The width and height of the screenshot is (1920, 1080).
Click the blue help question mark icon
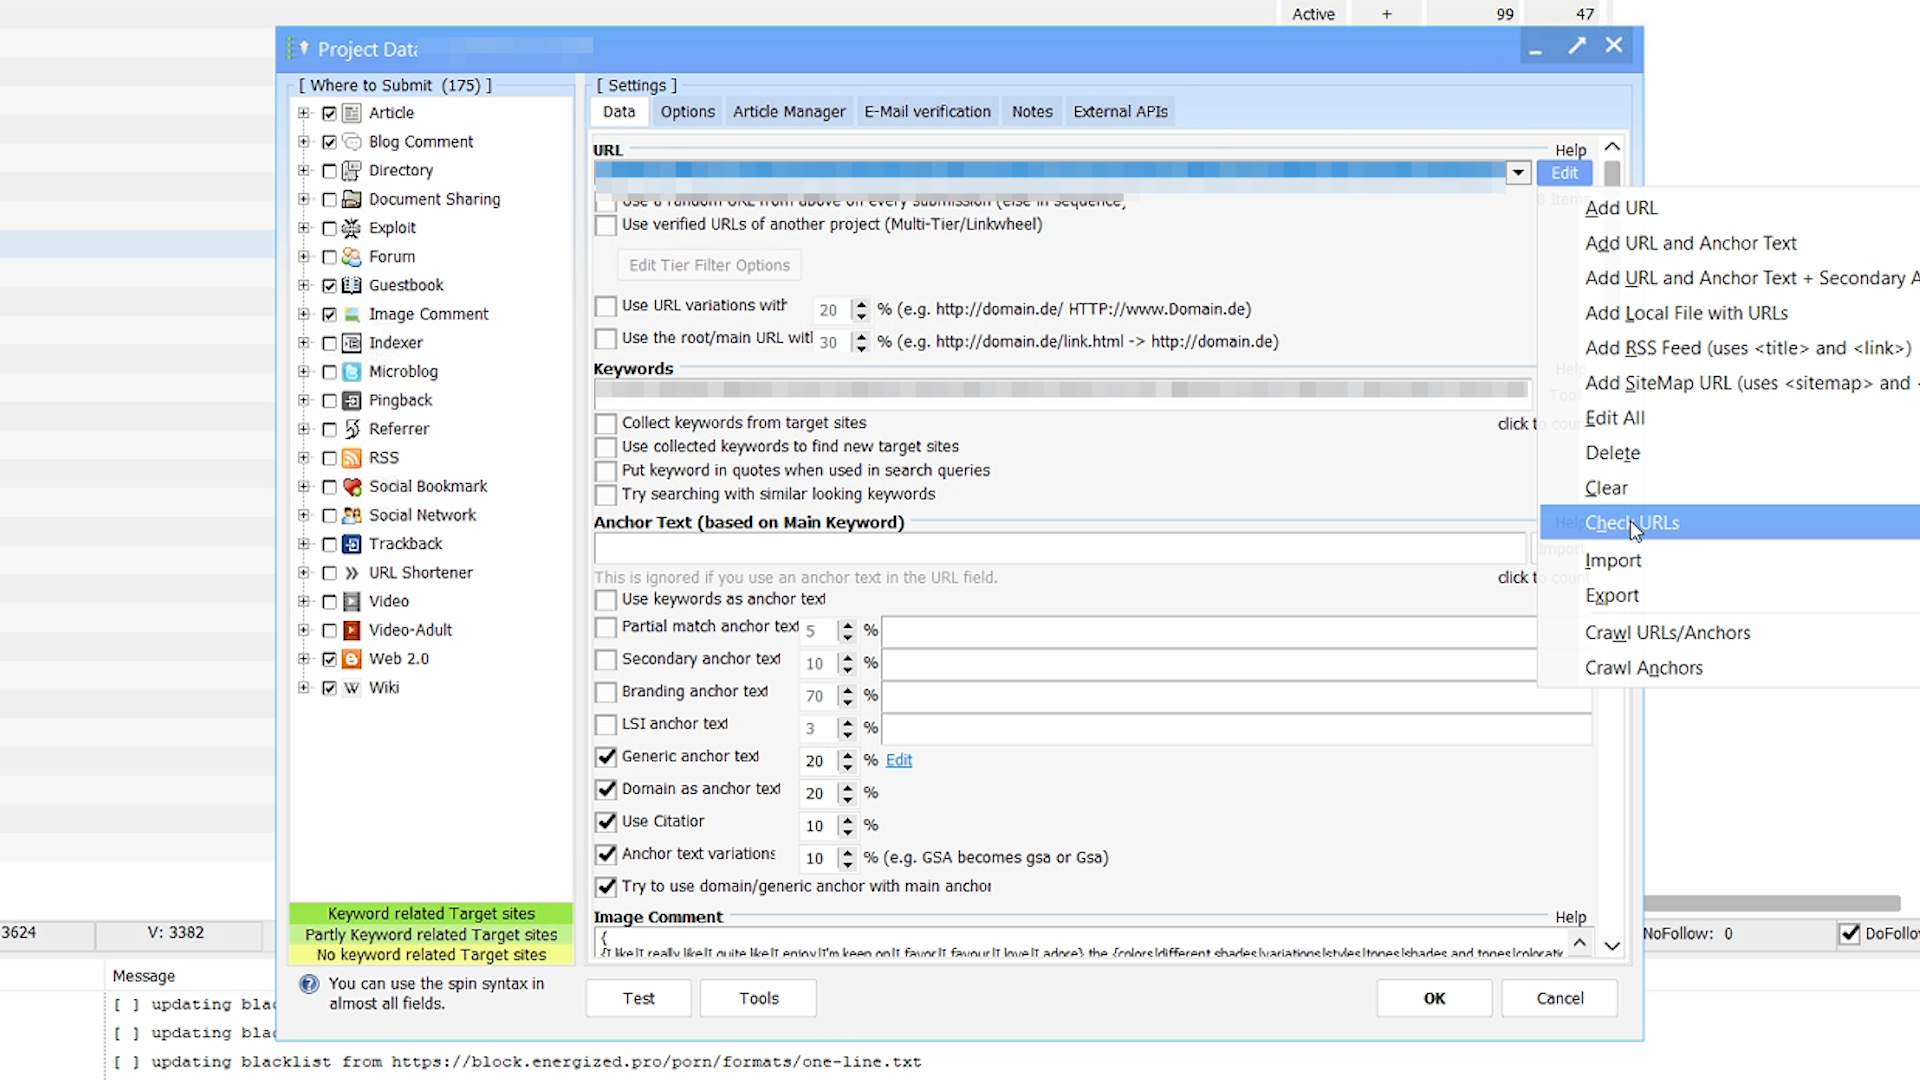click(x=309, y=985)
